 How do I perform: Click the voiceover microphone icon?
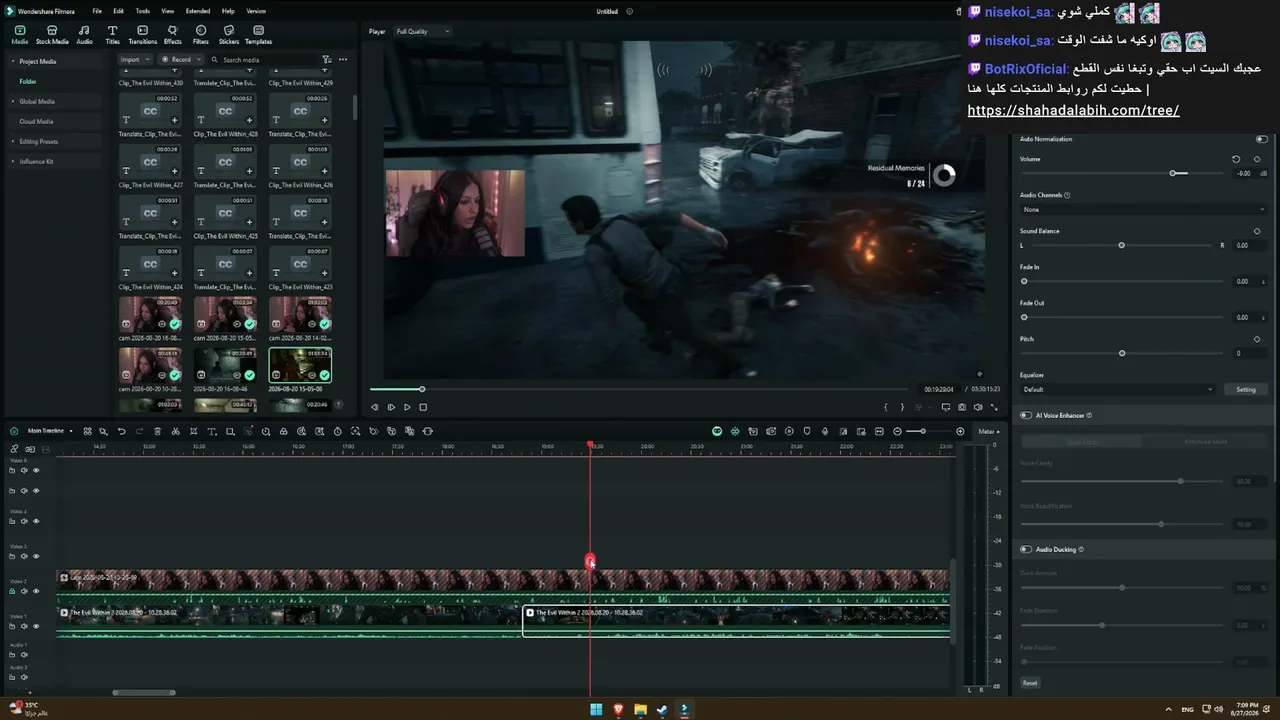[x=825, y=431]
